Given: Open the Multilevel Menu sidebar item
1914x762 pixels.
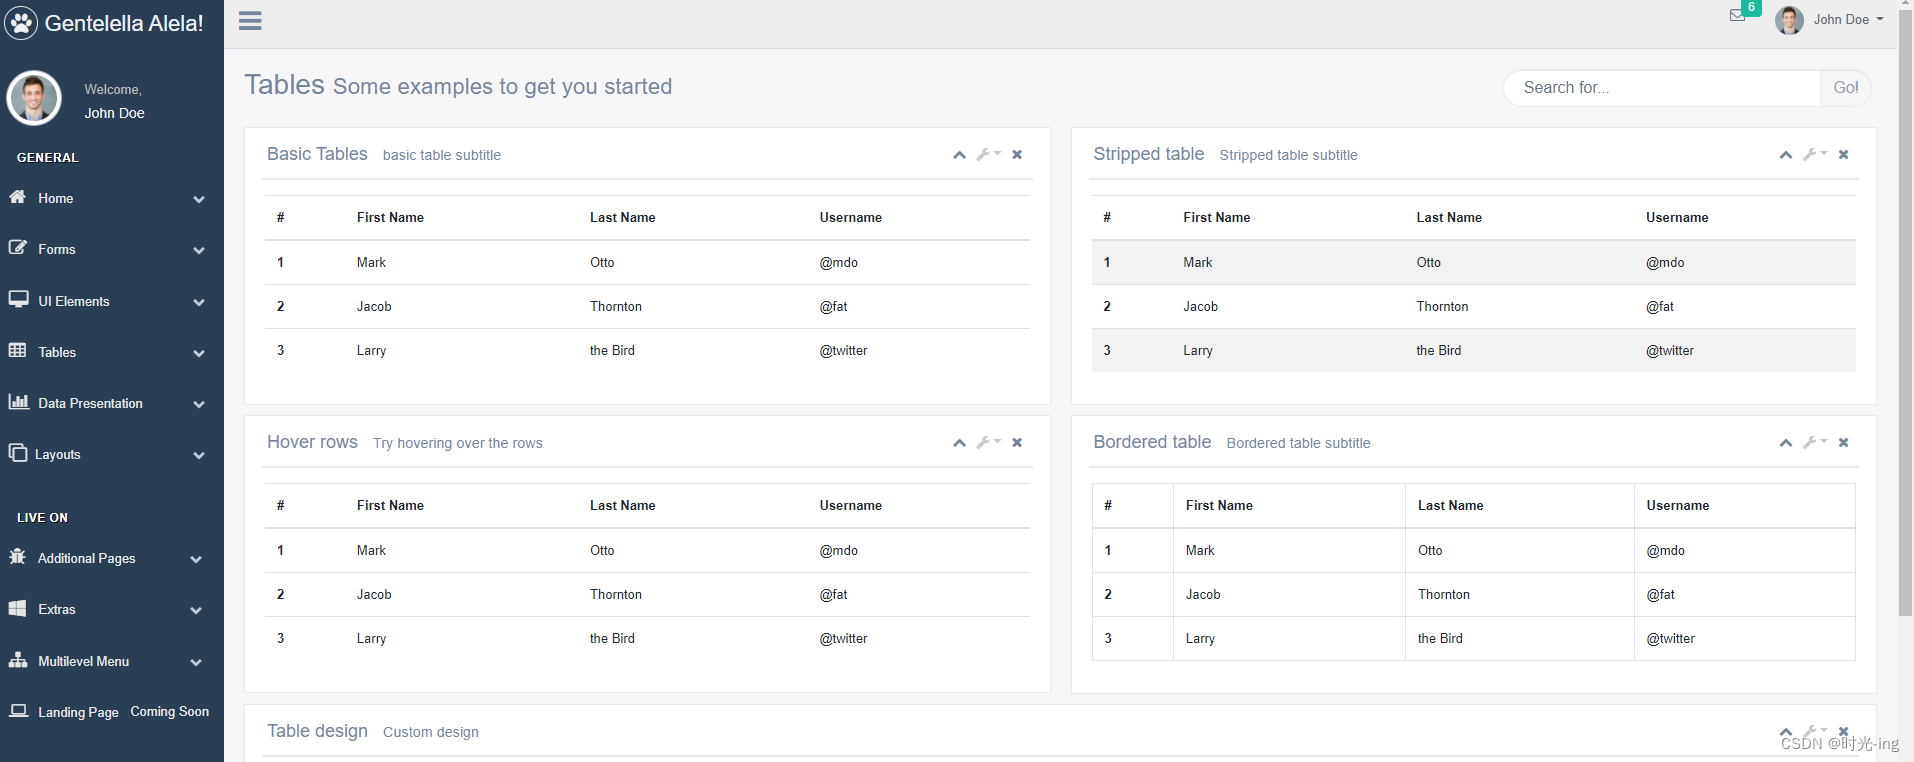Looking at the screenshot, I should [112, 661].
